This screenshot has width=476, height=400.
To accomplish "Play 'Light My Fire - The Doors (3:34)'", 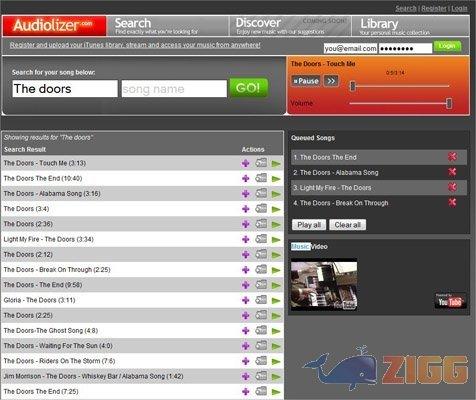I will coord(276,240).
